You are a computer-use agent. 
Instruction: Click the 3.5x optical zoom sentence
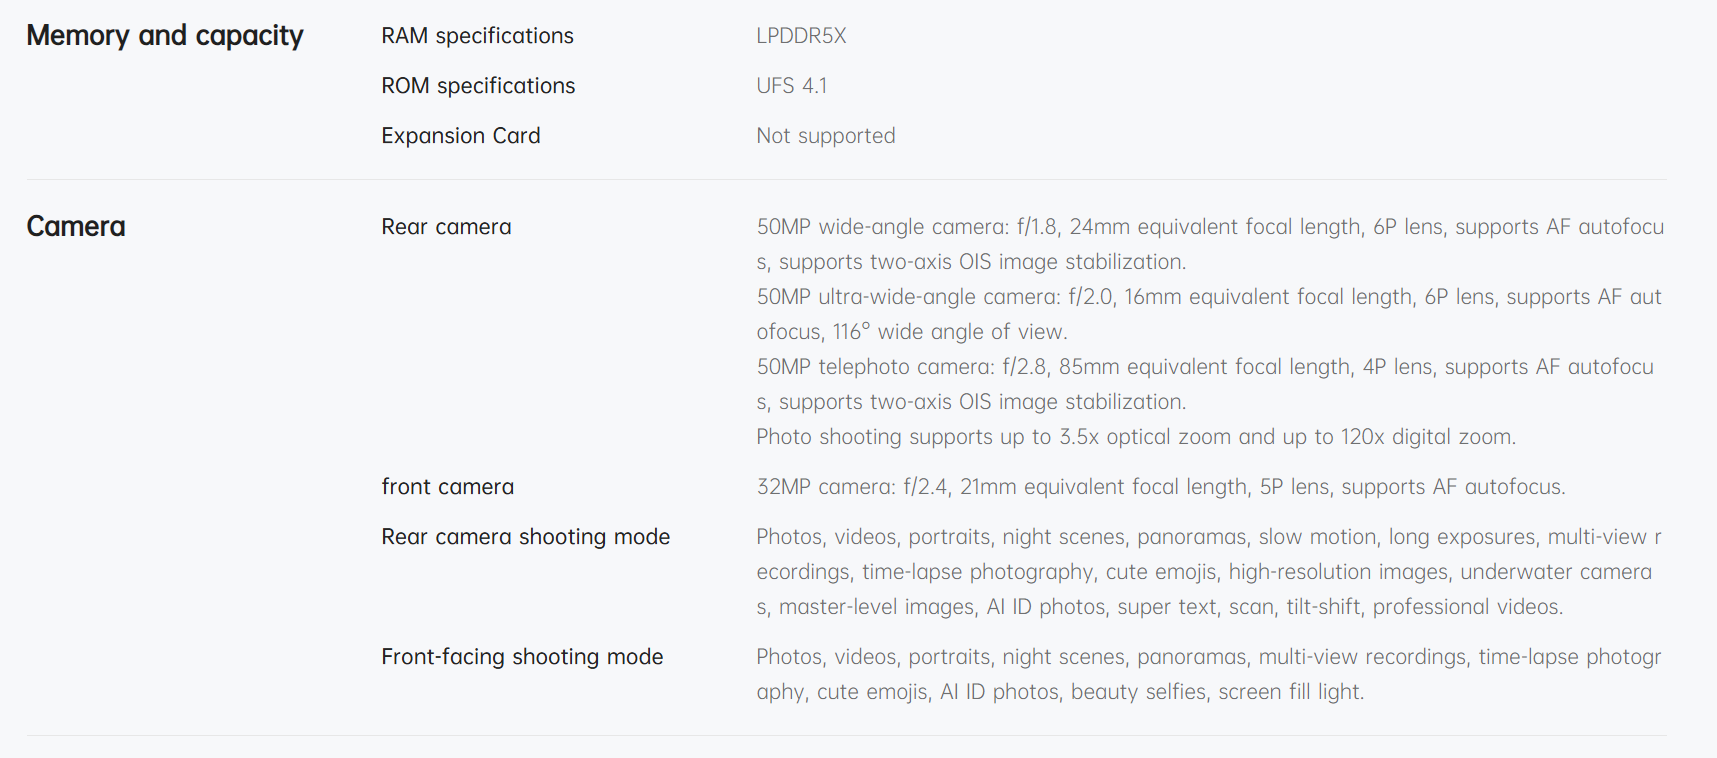(x=1135, y=437)
